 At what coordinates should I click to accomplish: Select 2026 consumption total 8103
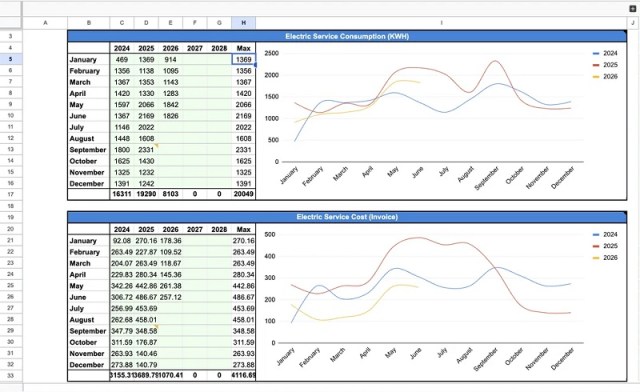171,194
